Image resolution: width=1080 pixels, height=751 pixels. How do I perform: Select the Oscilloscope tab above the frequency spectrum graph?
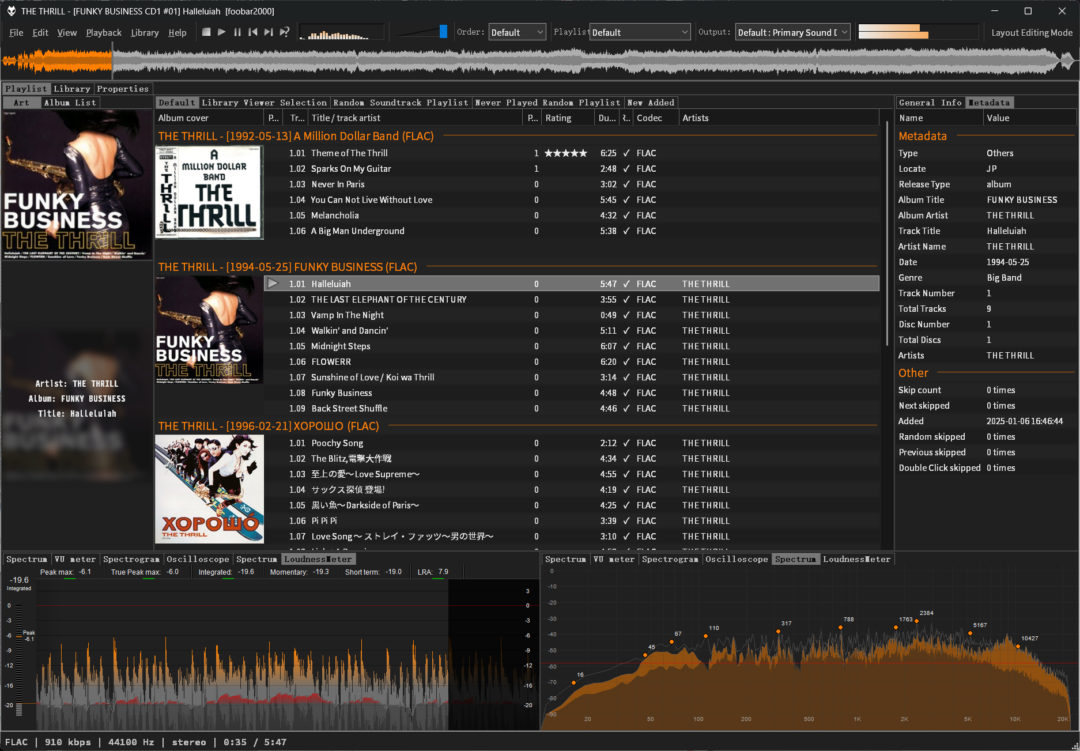click(x=736, y=559)
